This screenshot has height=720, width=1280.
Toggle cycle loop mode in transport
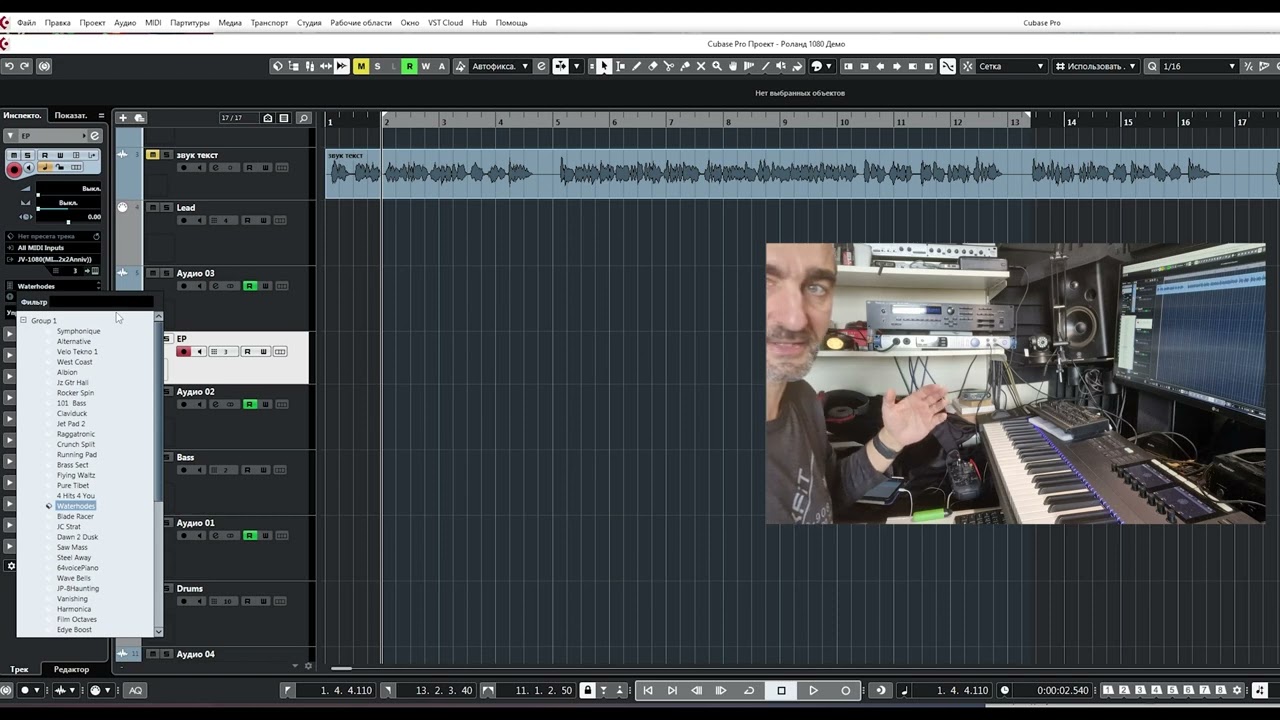coord(749,690)
